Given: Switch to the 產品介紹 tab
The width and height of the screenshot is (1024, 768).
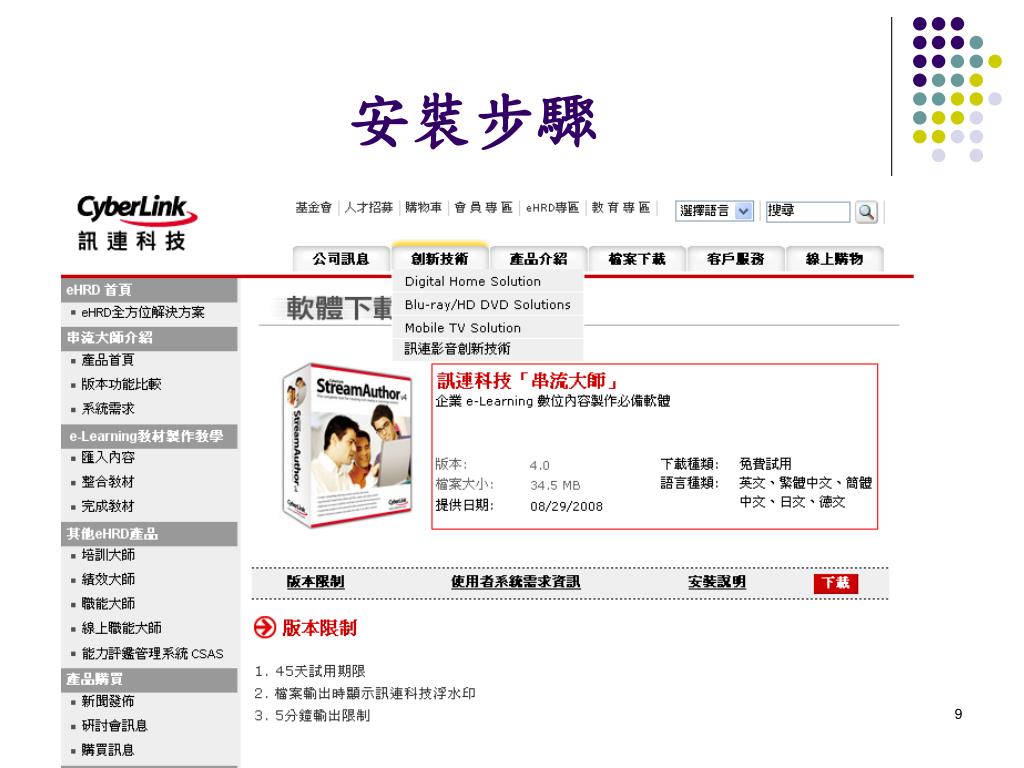Looking at the screenshot, I should (538, 259).
